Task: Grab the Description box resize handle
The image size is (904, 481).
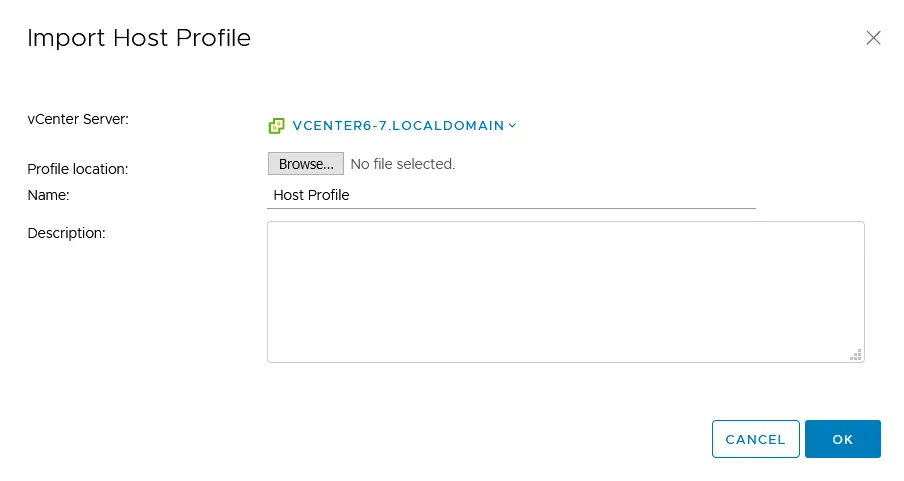Action: pos(856,354)
